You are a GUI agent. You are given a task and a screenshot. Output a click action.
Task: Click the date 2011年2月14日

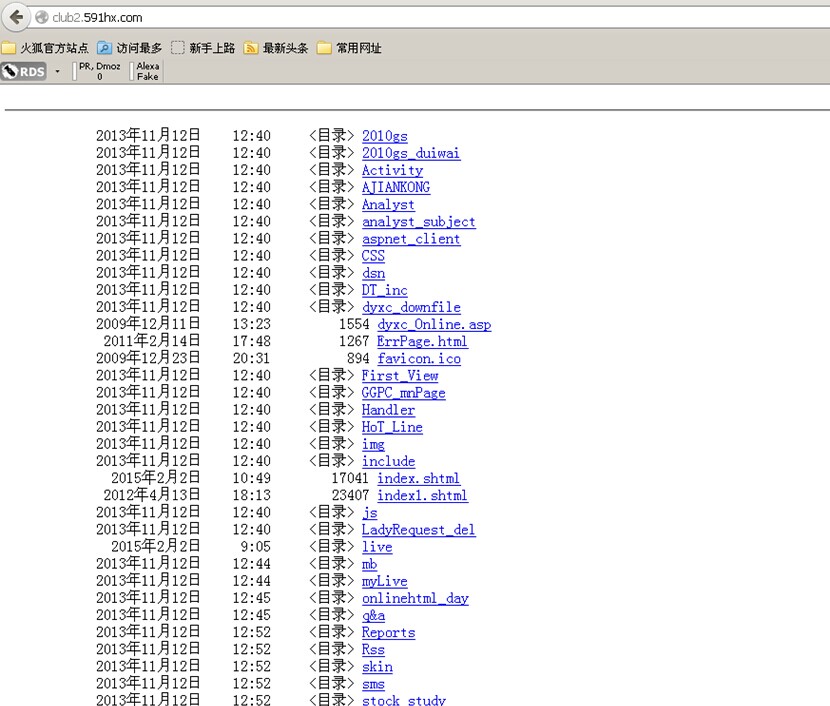point(152,341)
